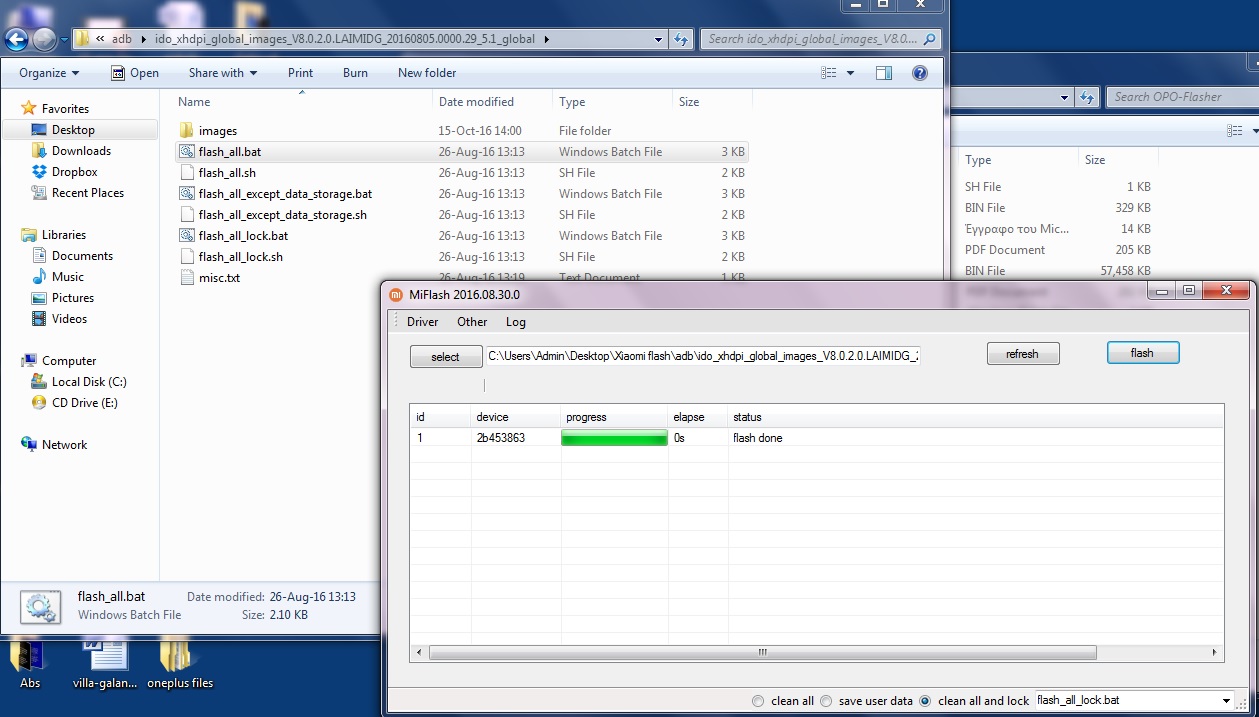Select the save user data option

(x=826, y=701)
